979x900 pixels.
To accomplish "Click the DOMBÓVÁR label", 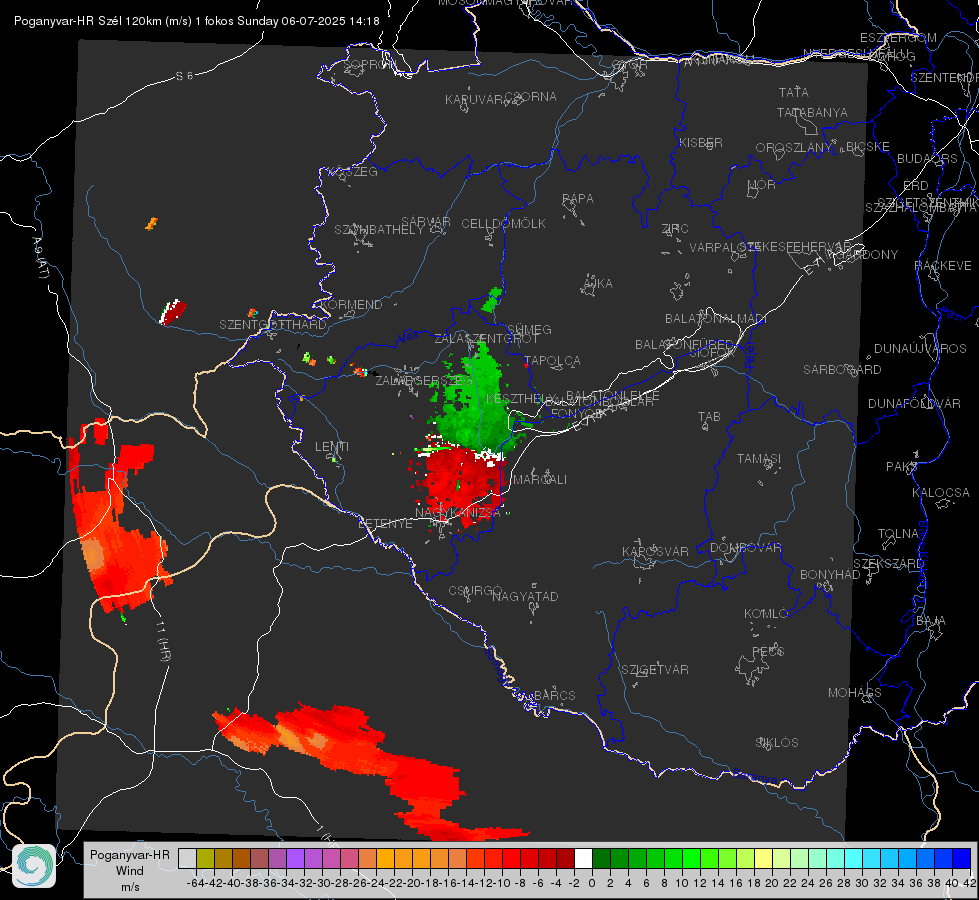I will coord(745,548).
